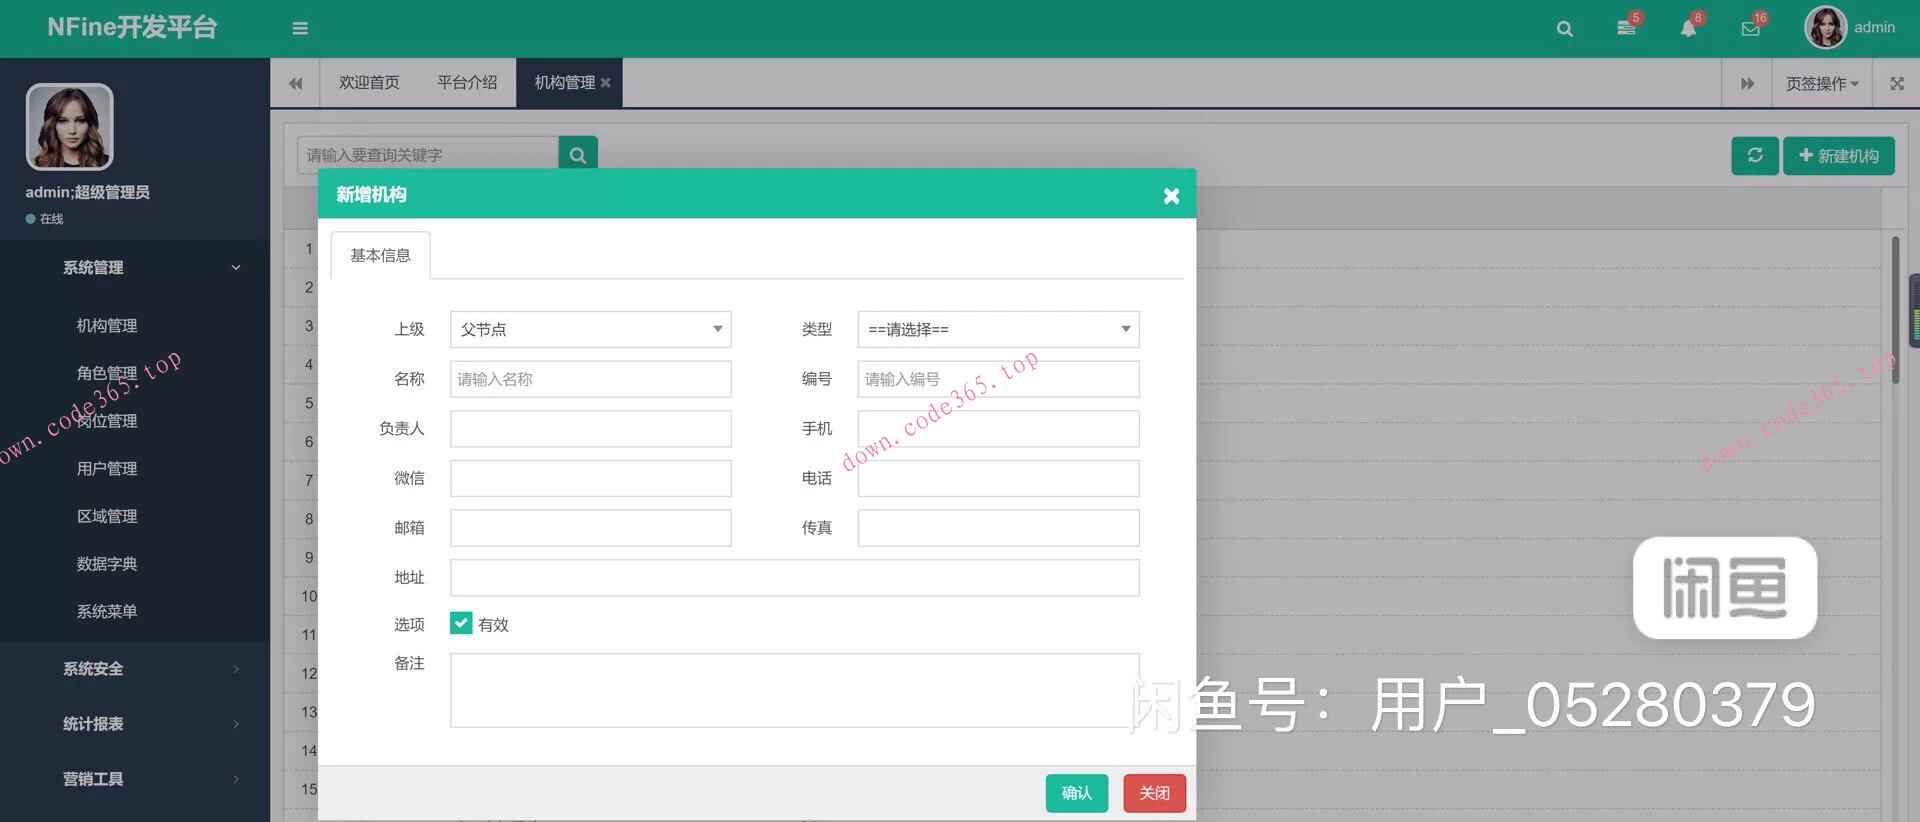Switch to the 平台介绍 tab

467,83
